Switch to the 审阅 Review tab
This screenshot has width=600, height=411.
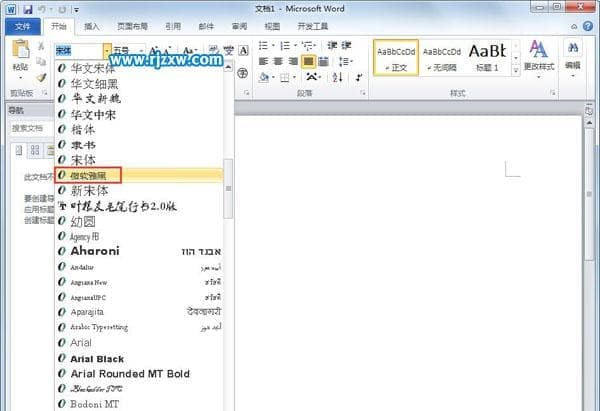click(x=239, y=26)
